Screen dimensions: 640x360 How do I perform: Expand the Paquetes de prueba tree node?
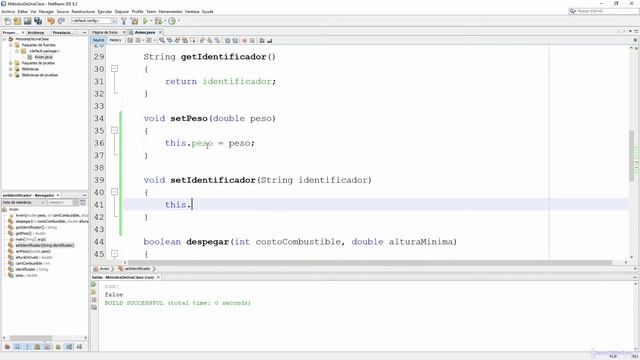coord(11,63)
